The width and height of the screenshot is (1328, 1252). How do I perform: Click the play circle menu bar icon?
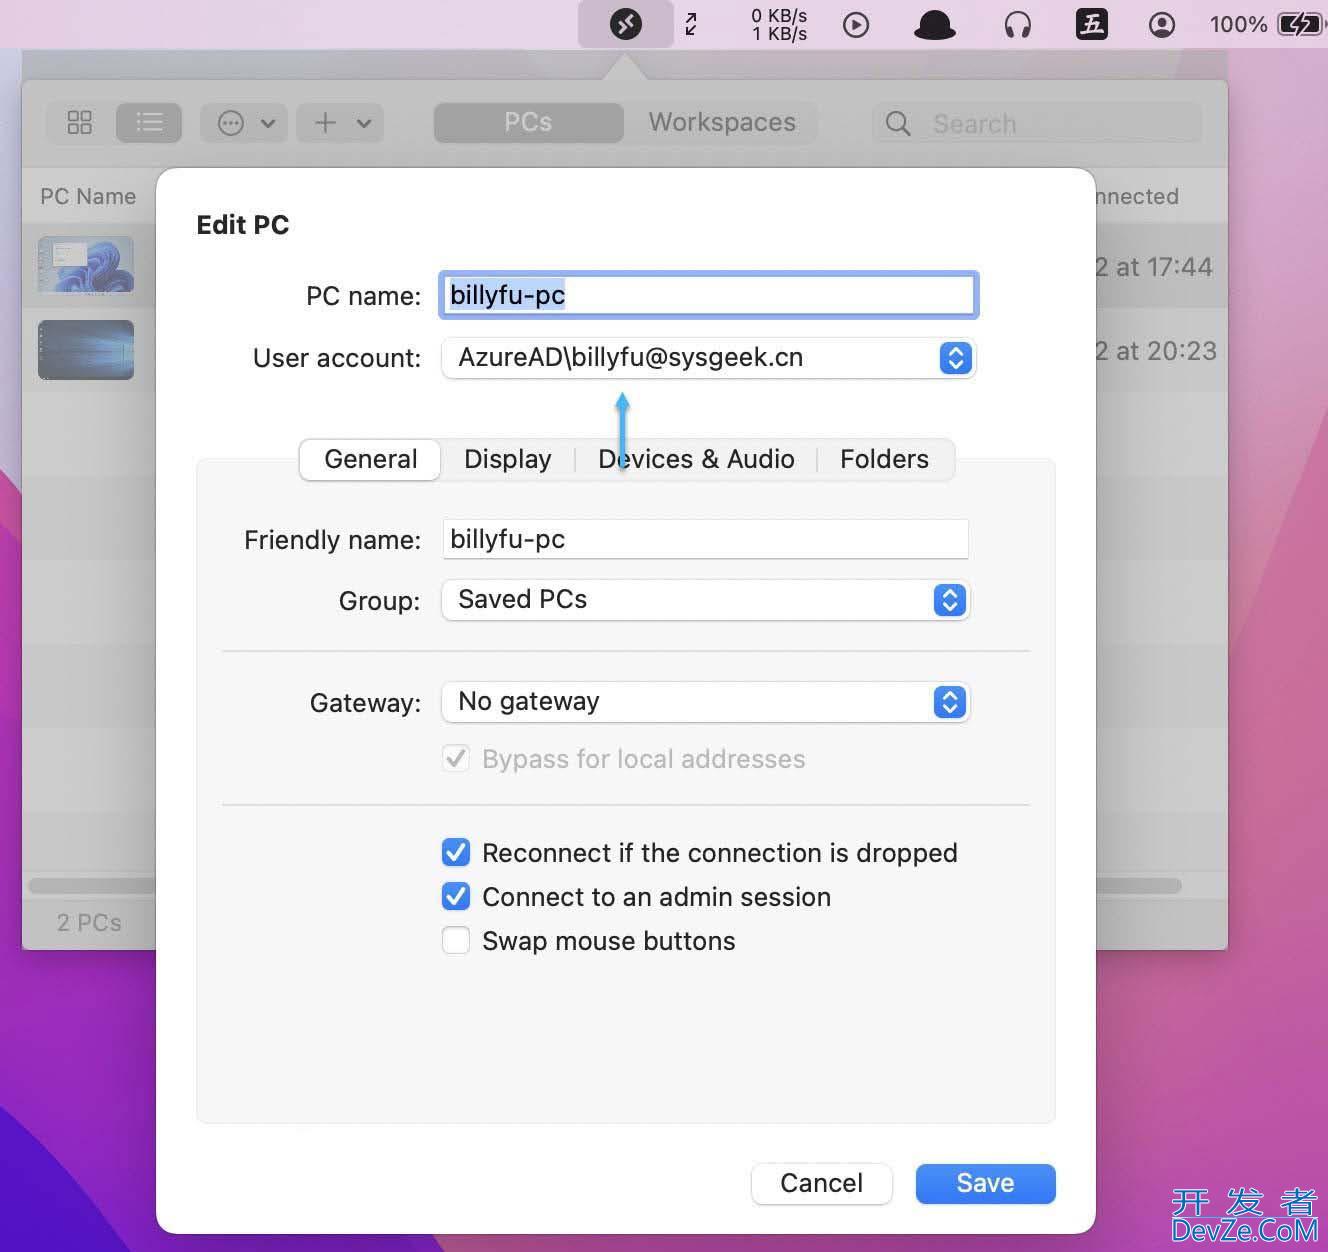[x=856, y=24]
